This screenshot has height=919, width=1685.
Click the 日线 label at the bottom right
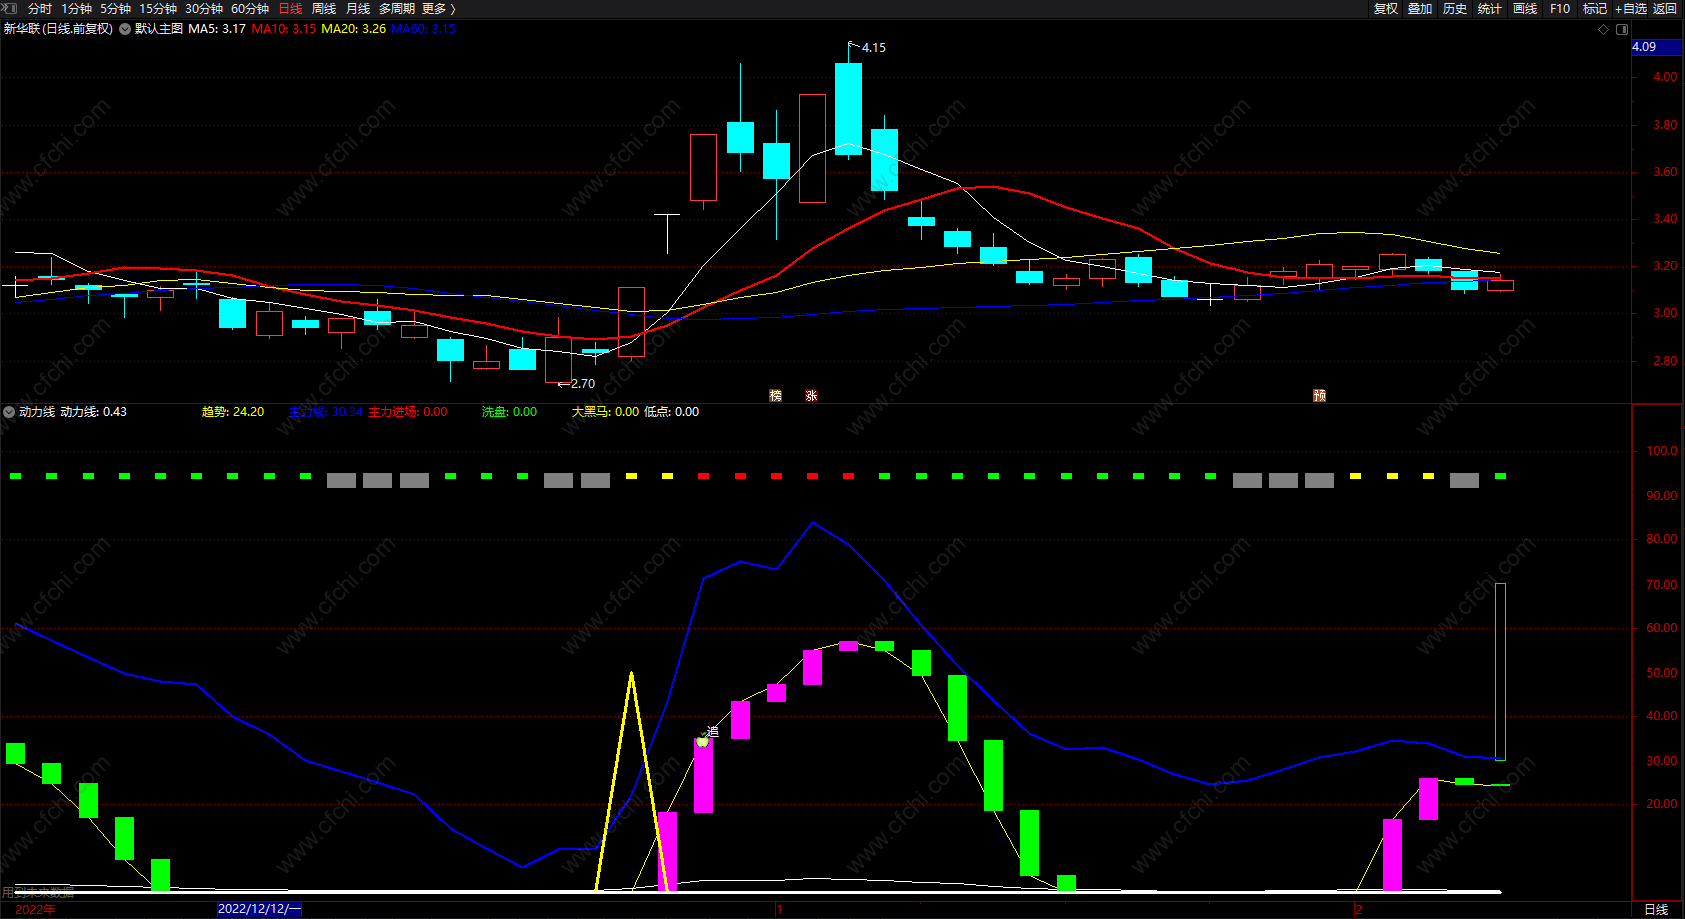tap(1656, 909)
